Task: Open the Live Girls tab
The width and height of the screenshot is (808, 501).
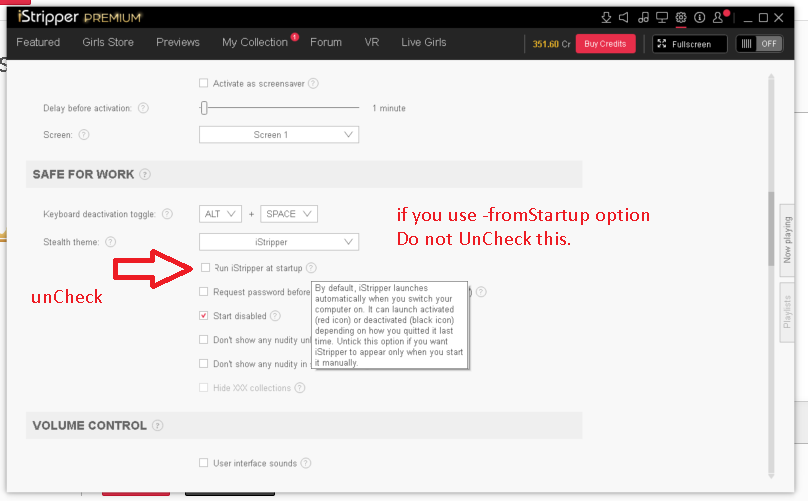Action: (x=424, y=42)
